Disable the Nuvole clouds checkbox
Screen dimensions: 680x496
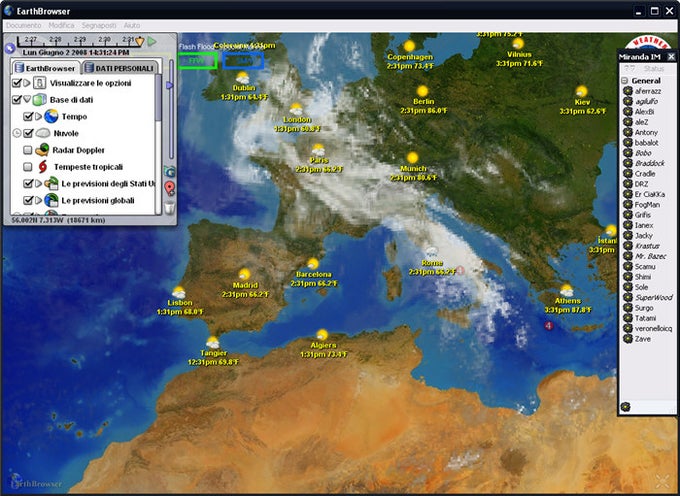click(x=28, y=133)
